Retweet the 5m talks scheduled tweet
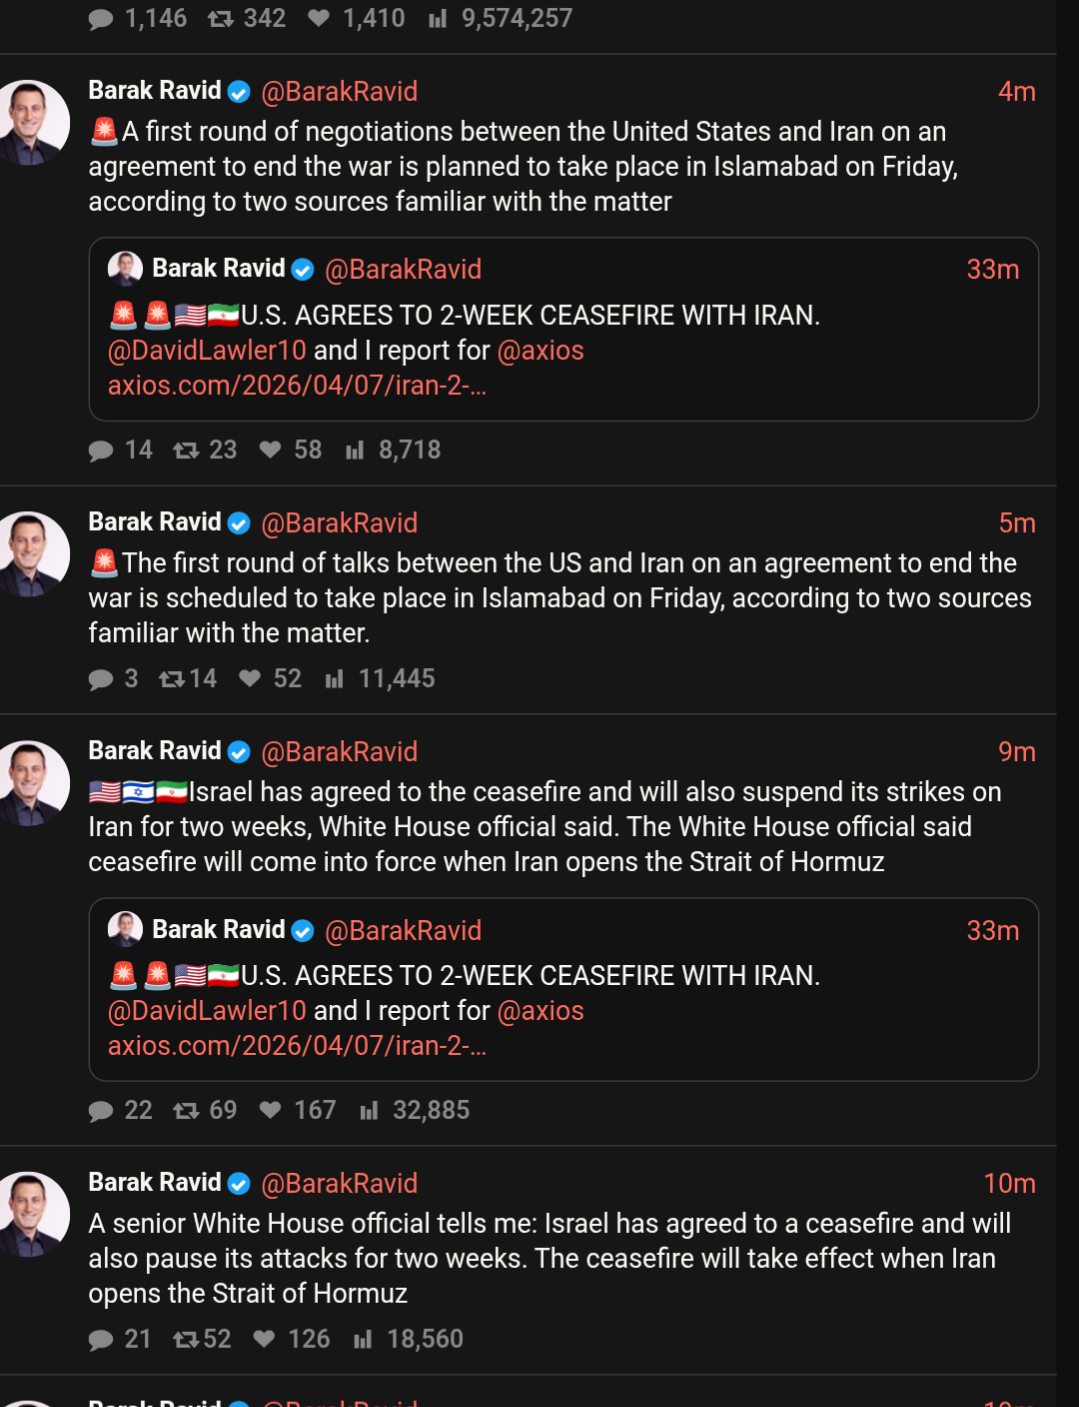Screen dimensions: 1079x1407 point(172,679)
